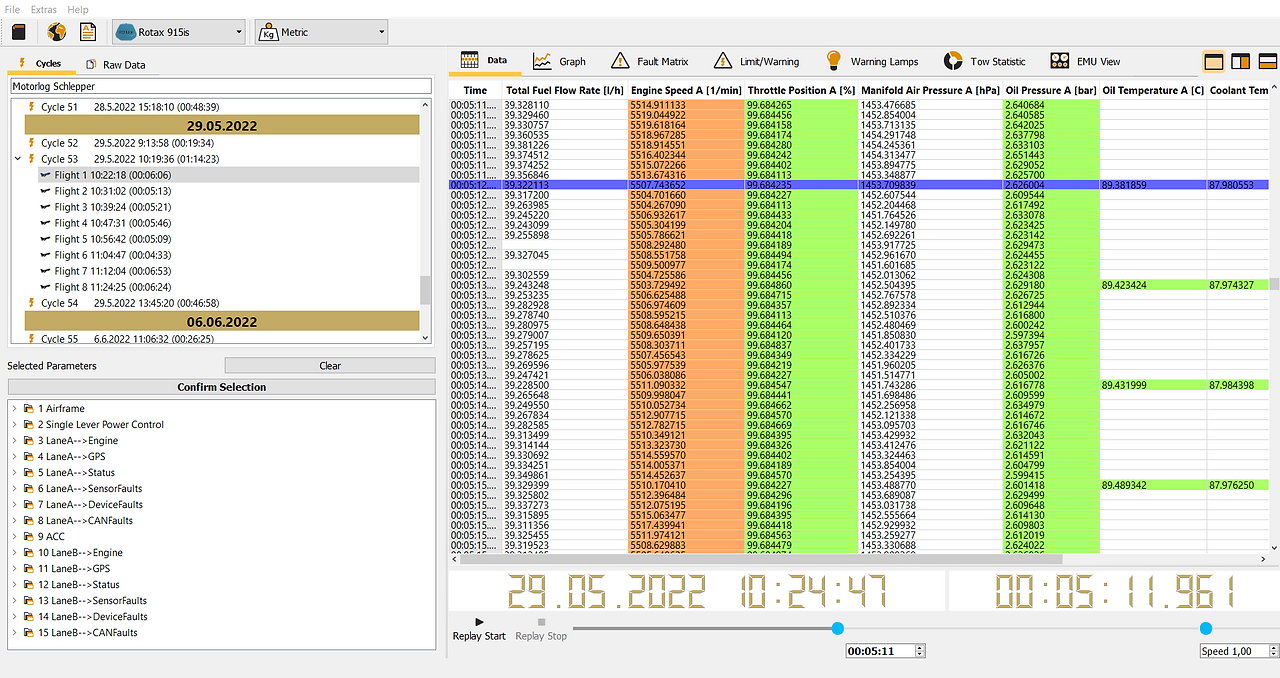The image size is (1280, 678).
Task: Open the File menu
Action: [12, 9]
